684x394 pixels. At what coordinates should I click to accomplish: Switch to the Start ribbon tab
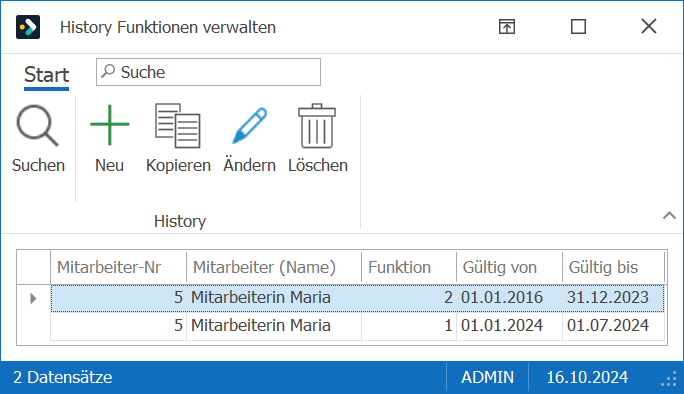[x=46, y=75]
